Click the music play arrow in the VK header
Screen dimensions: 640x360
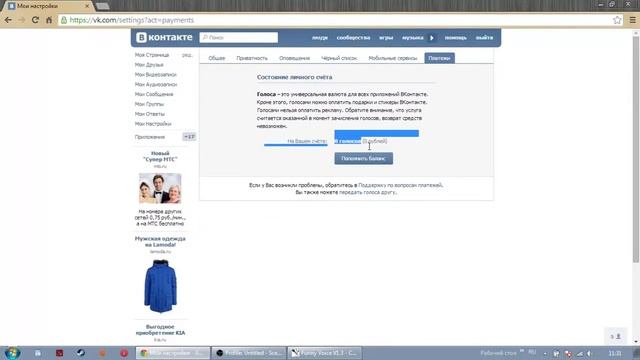pos(432,38)
